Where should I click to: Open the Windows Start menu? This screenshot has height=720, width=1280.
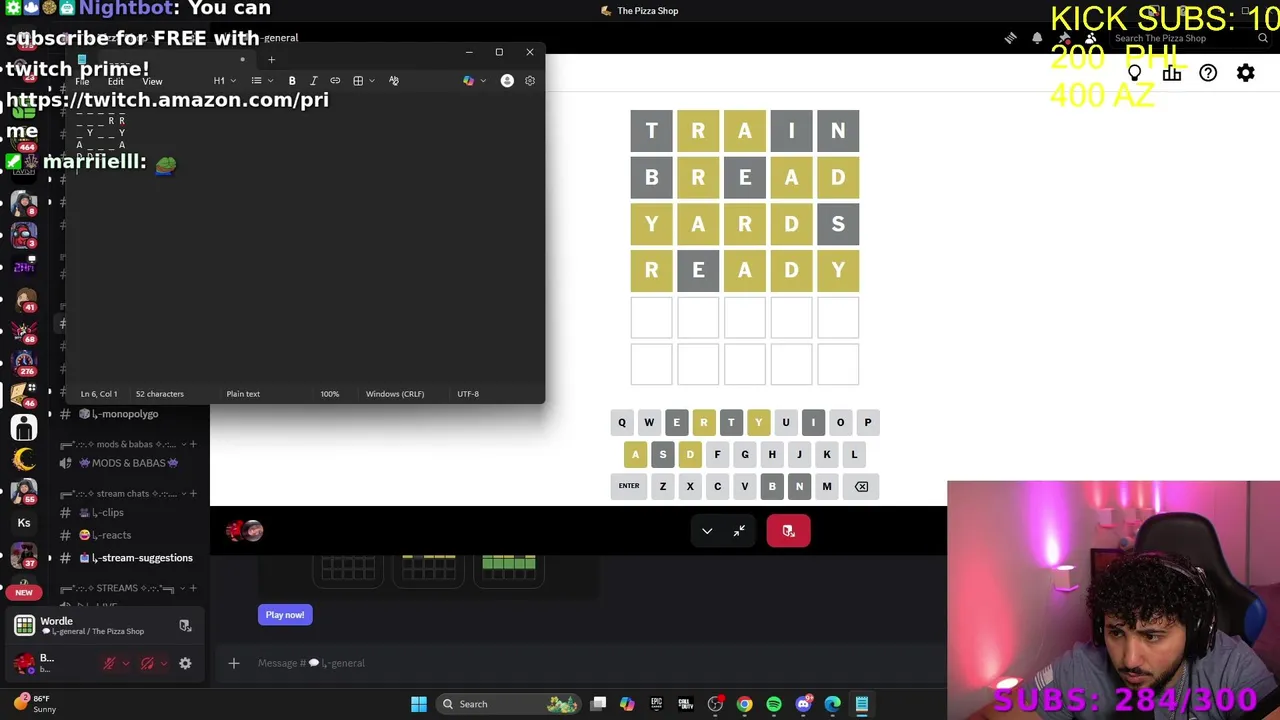(419, 704)
